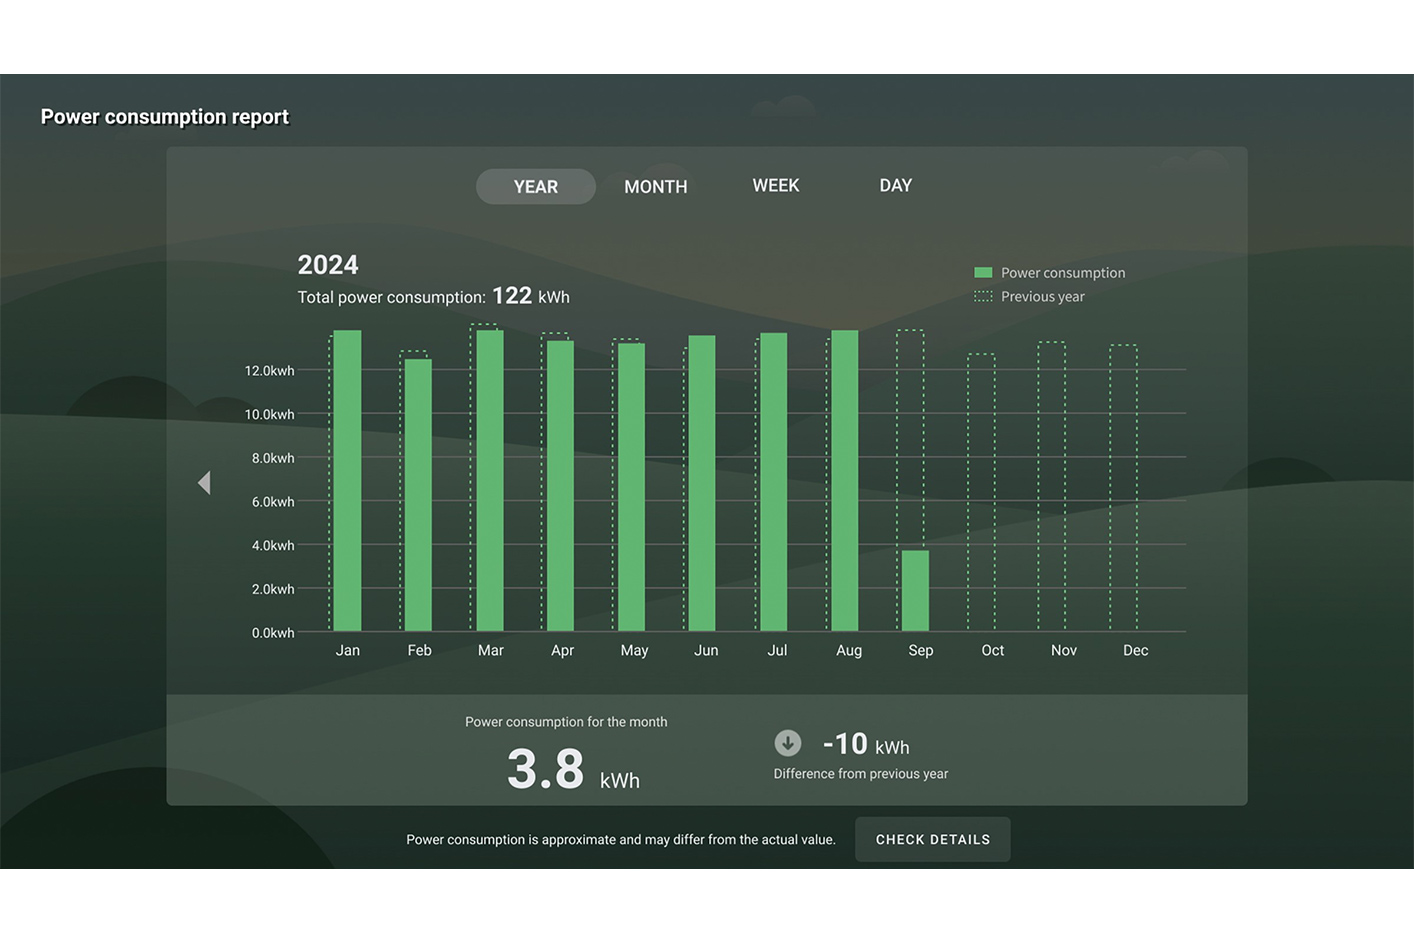Select the dotted December previous-year bar
This screenshot has height=943, width=1414.
[x=1123, y=488]
